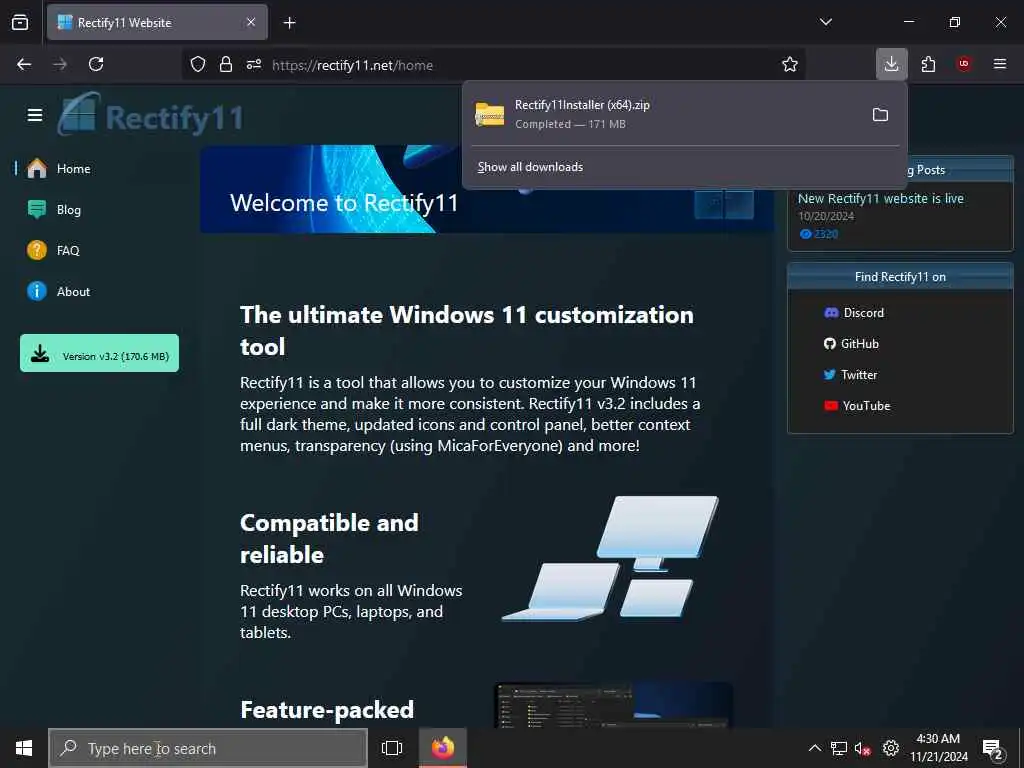Screen dimensions: 1024x768
Task: Open the Blog sidebar item
Action: pos(55,210)
